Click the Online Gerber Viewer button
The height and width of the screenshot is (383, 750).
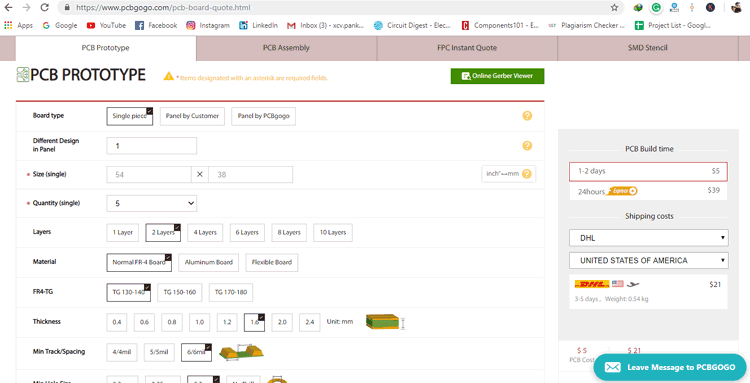click(x=497, y=76)
